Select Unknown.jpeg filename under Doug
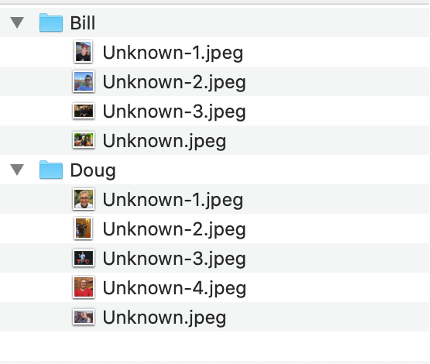430x364 pixels. coord(164,318)
